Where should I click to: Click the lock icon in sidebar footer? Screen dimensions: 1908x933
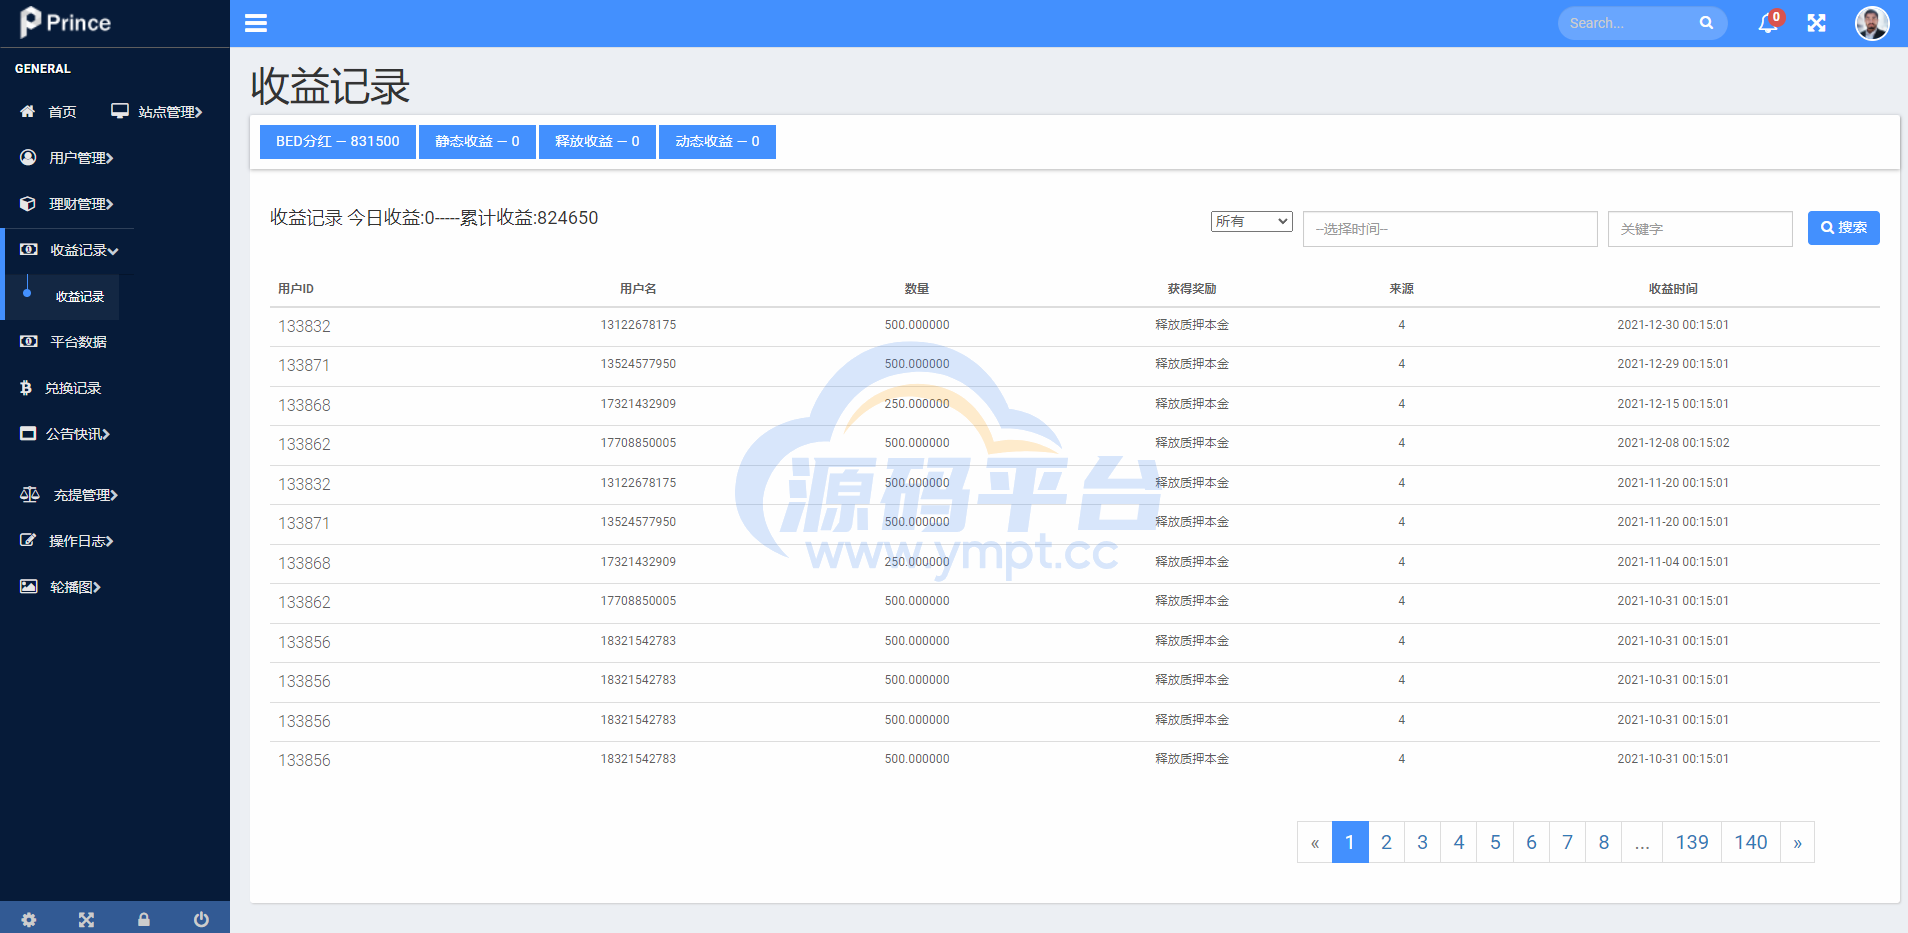(x=144, y=919)
